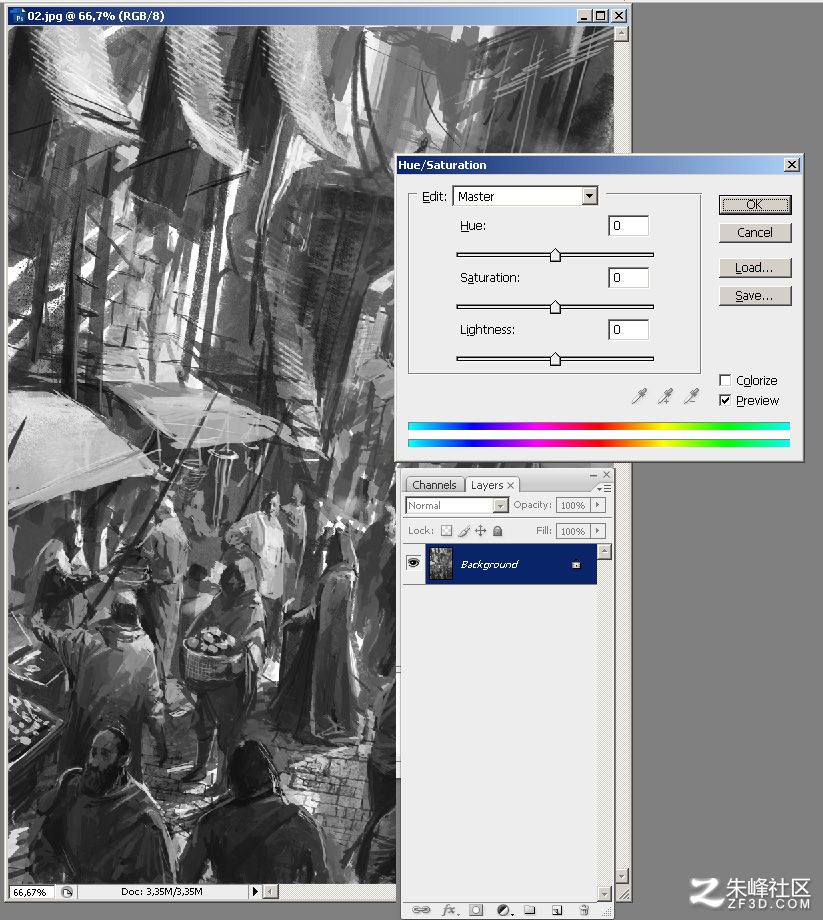This screenshot has width=823, height=920.
Task: Click the Hue value field
Action: [x=628, y=226]
